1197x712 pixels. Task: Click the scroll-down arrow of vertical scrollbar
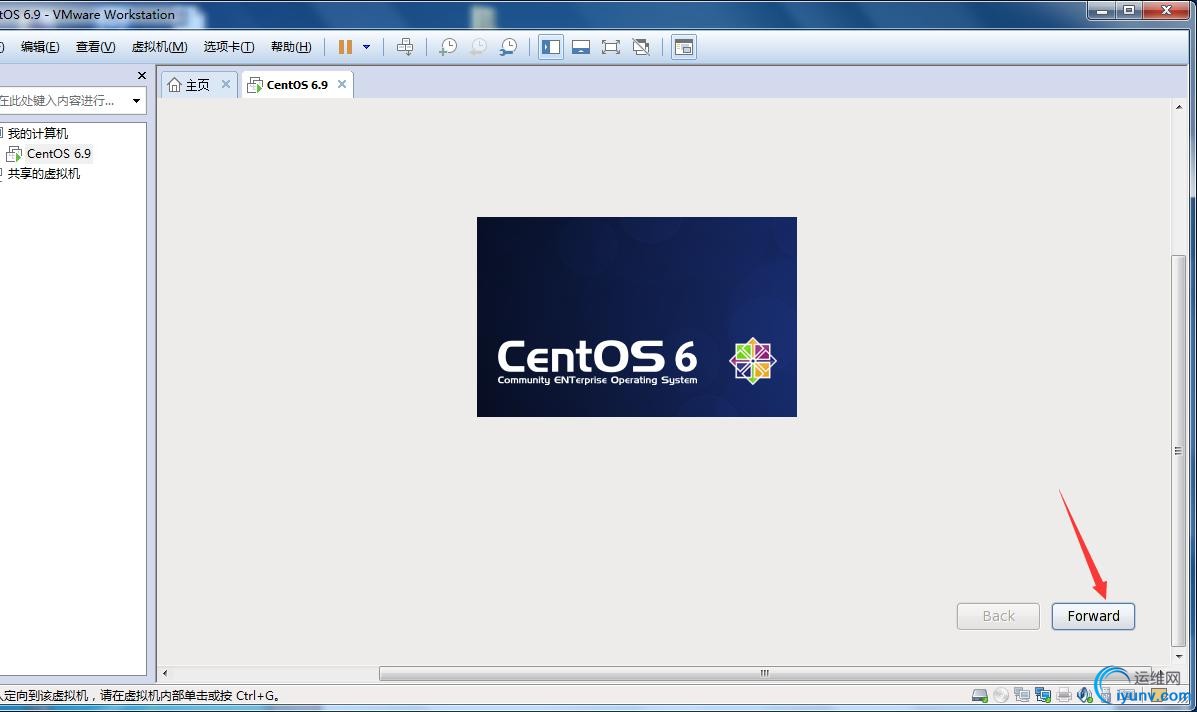pyautogui.click(x=1179, y=656)
